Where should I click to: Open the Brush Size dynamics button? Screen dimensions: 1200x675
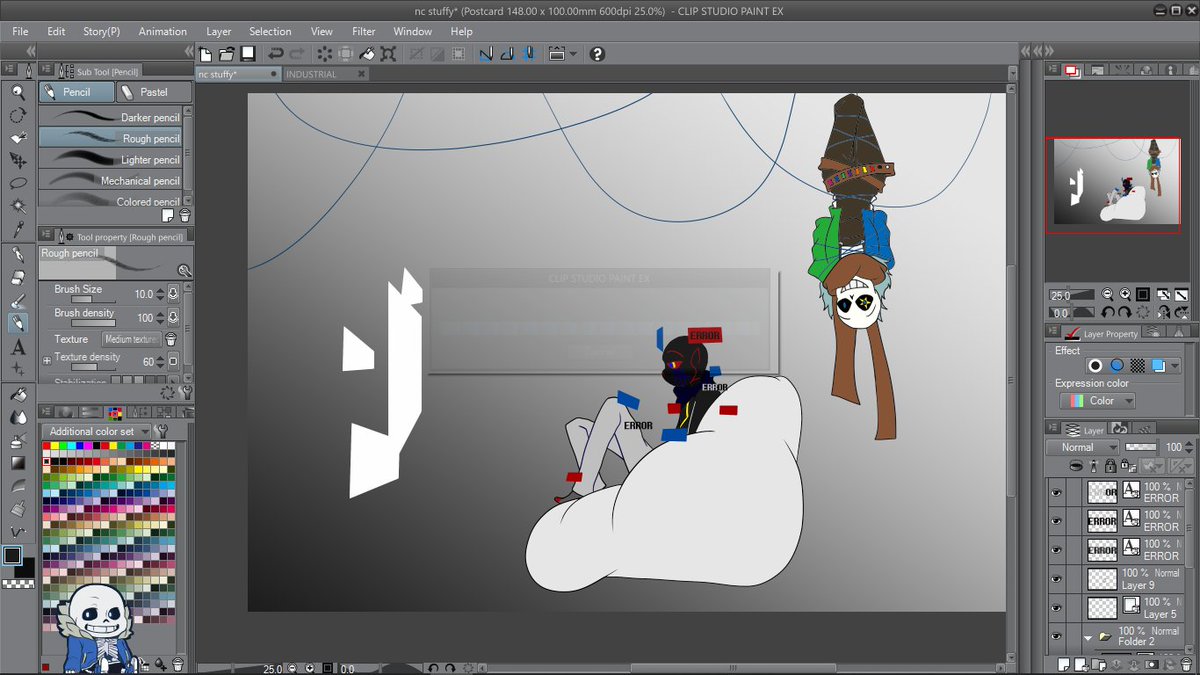pyautogui.click(x=173, y=294)
